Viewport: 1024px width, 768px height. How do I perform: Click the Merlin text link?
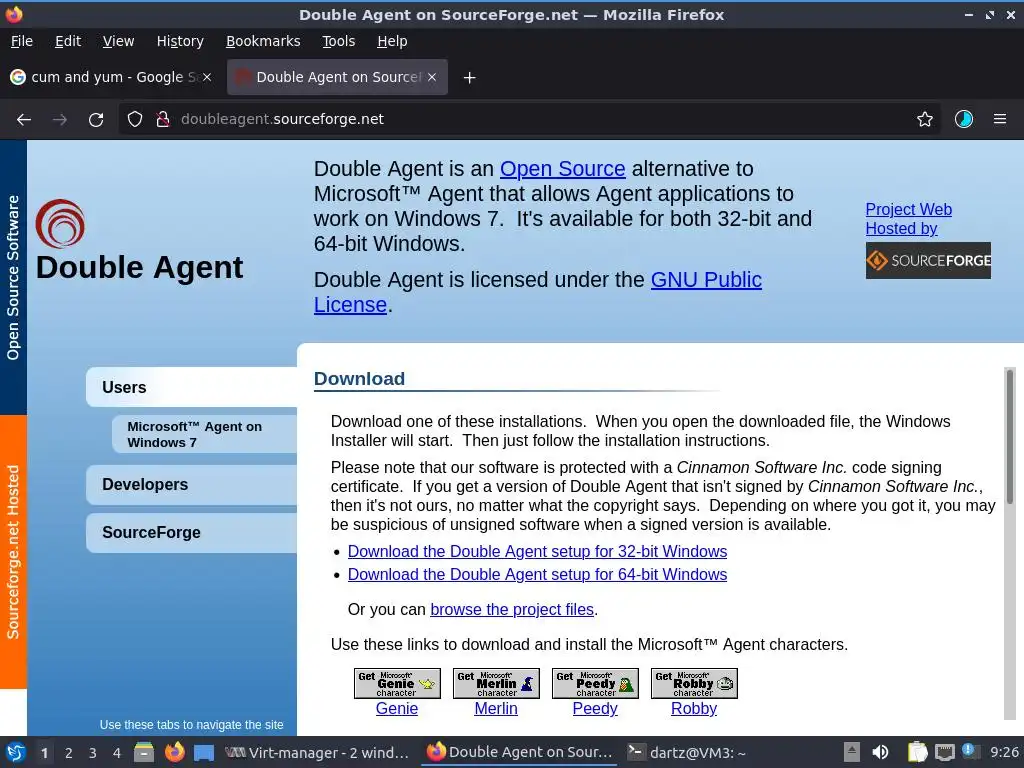496,709
